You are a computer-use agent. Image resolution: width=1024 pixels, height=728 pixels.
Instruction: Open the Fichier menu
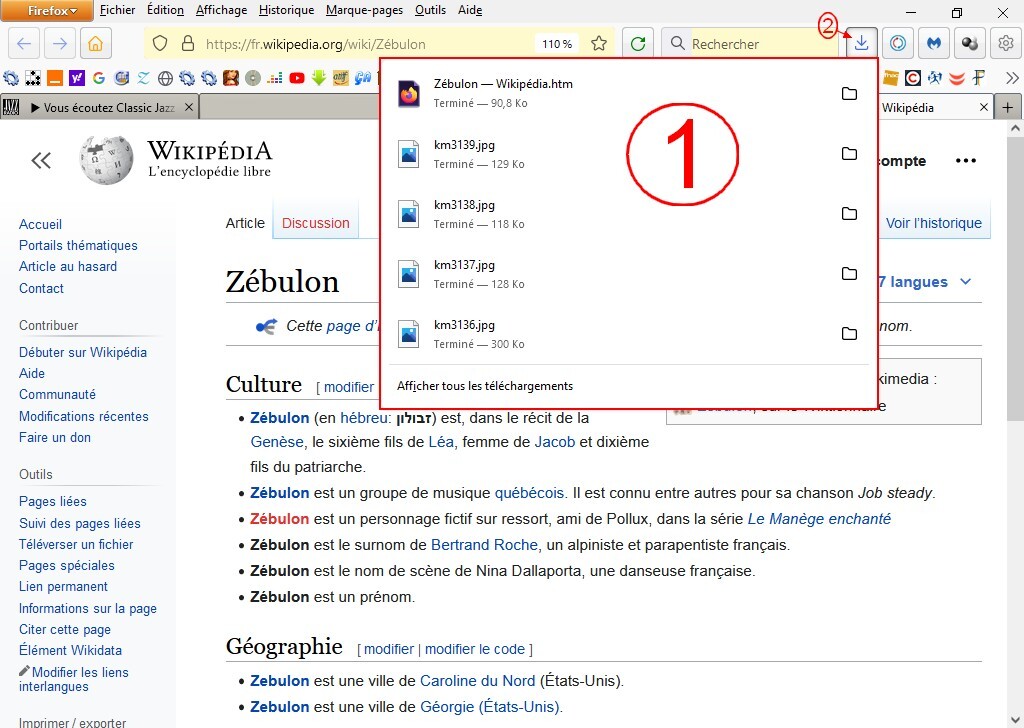pos(118,10)
